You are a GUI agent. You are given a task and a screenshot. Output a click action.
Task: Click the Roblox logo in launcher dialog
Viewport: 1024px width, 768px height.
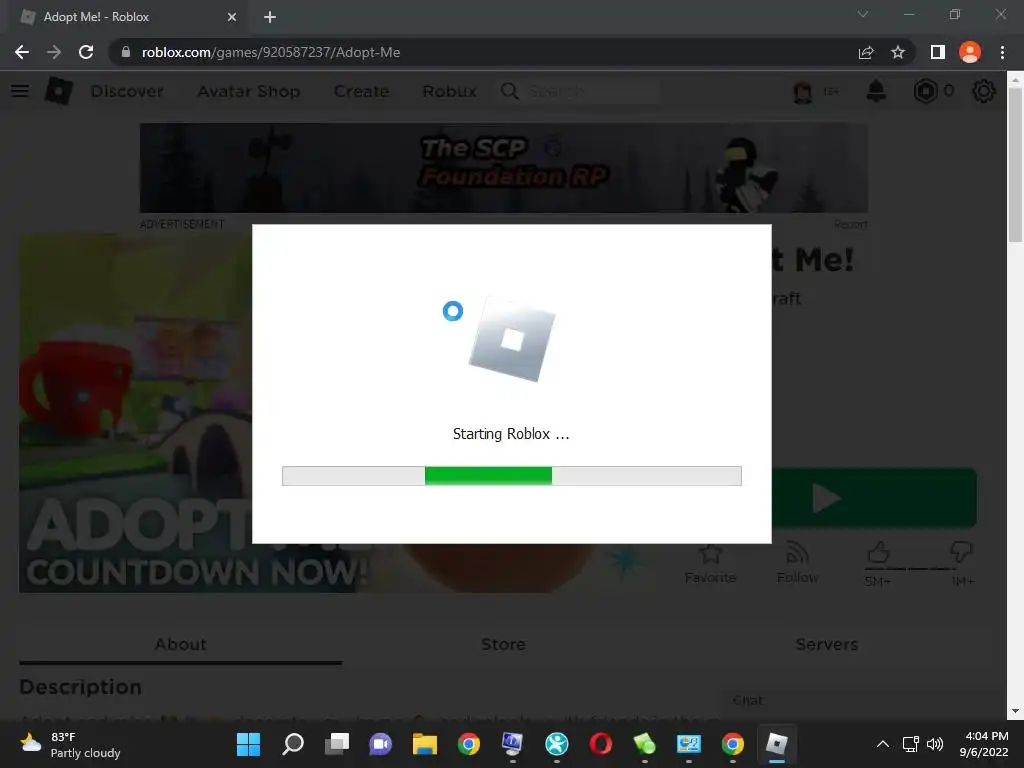[x=511, y=340]
